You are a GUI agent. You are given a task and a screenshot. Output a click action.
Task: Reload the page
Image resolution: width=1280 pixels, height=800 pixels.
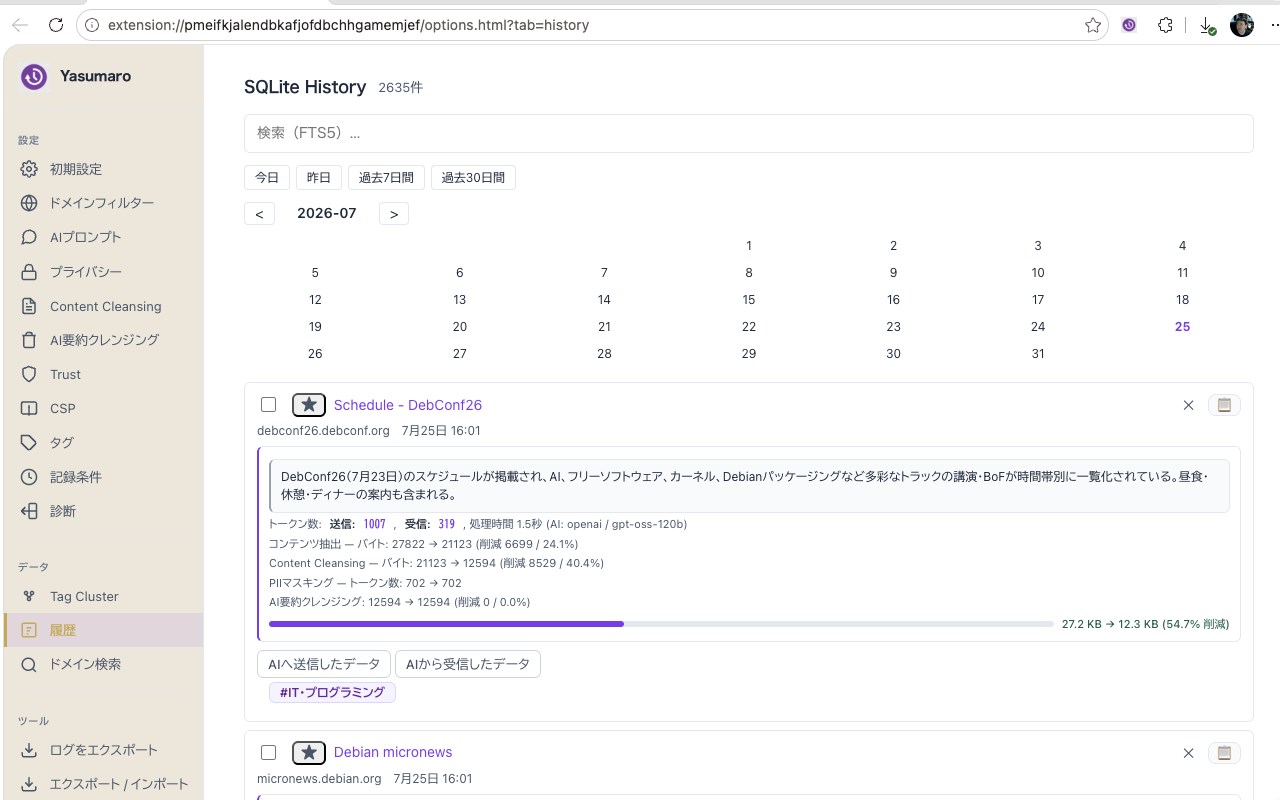[56, 25]
